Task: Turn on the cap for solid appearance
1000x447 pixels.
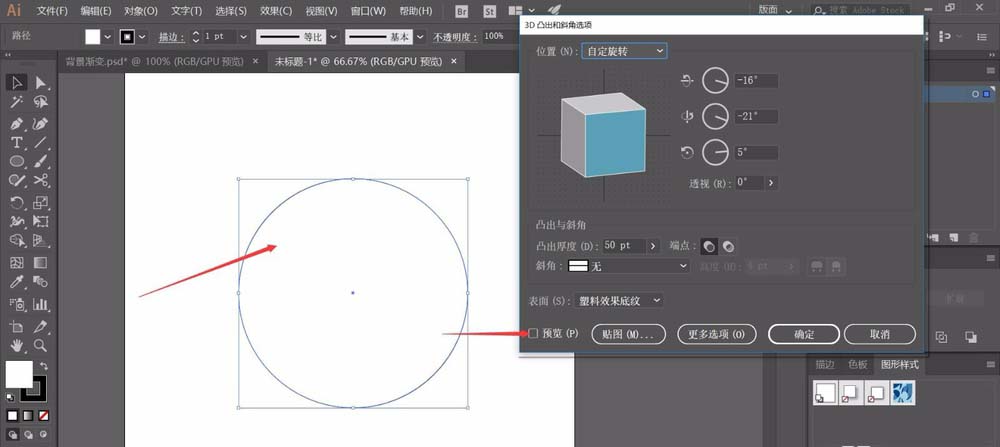Action: [708, 246]
